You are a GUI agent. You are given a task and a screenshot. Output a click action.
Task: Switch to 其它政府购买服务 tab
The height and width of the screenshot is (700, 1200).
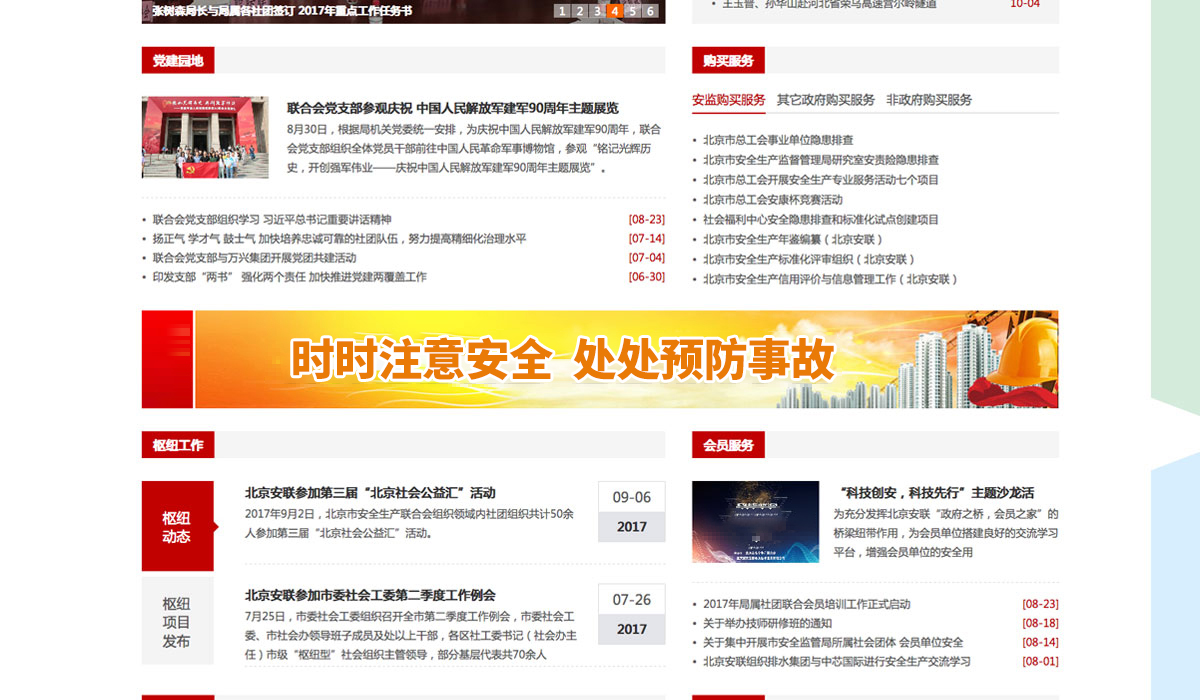(x=825, y=100)
